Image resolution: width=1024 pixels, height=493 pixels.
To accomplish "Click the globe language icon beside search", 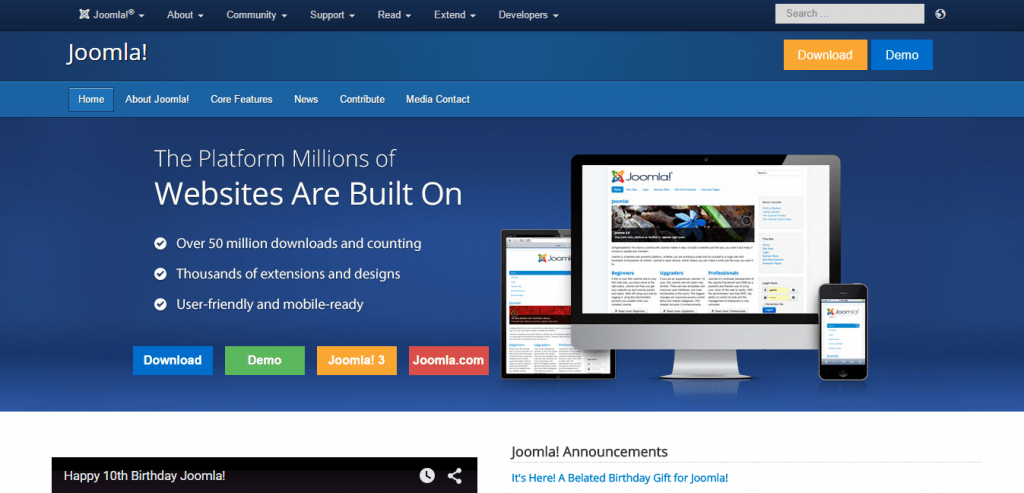I will tap(940, 14).
